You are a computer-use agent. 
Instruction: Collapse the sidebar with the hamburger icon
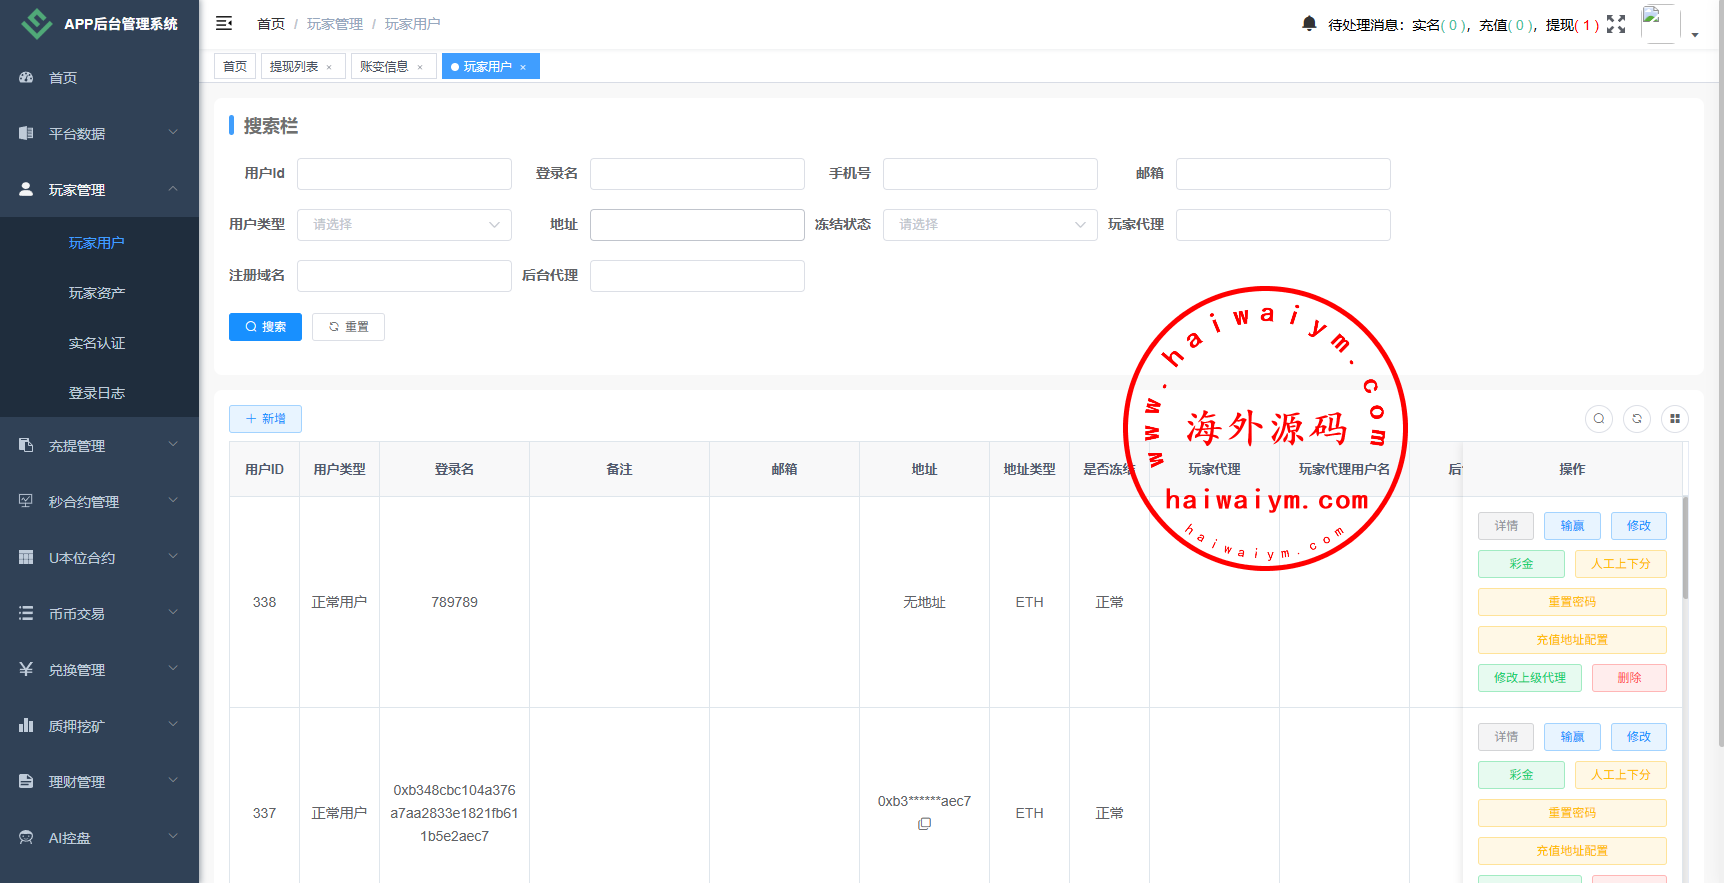pyautogui.click(x=224, y=23)
